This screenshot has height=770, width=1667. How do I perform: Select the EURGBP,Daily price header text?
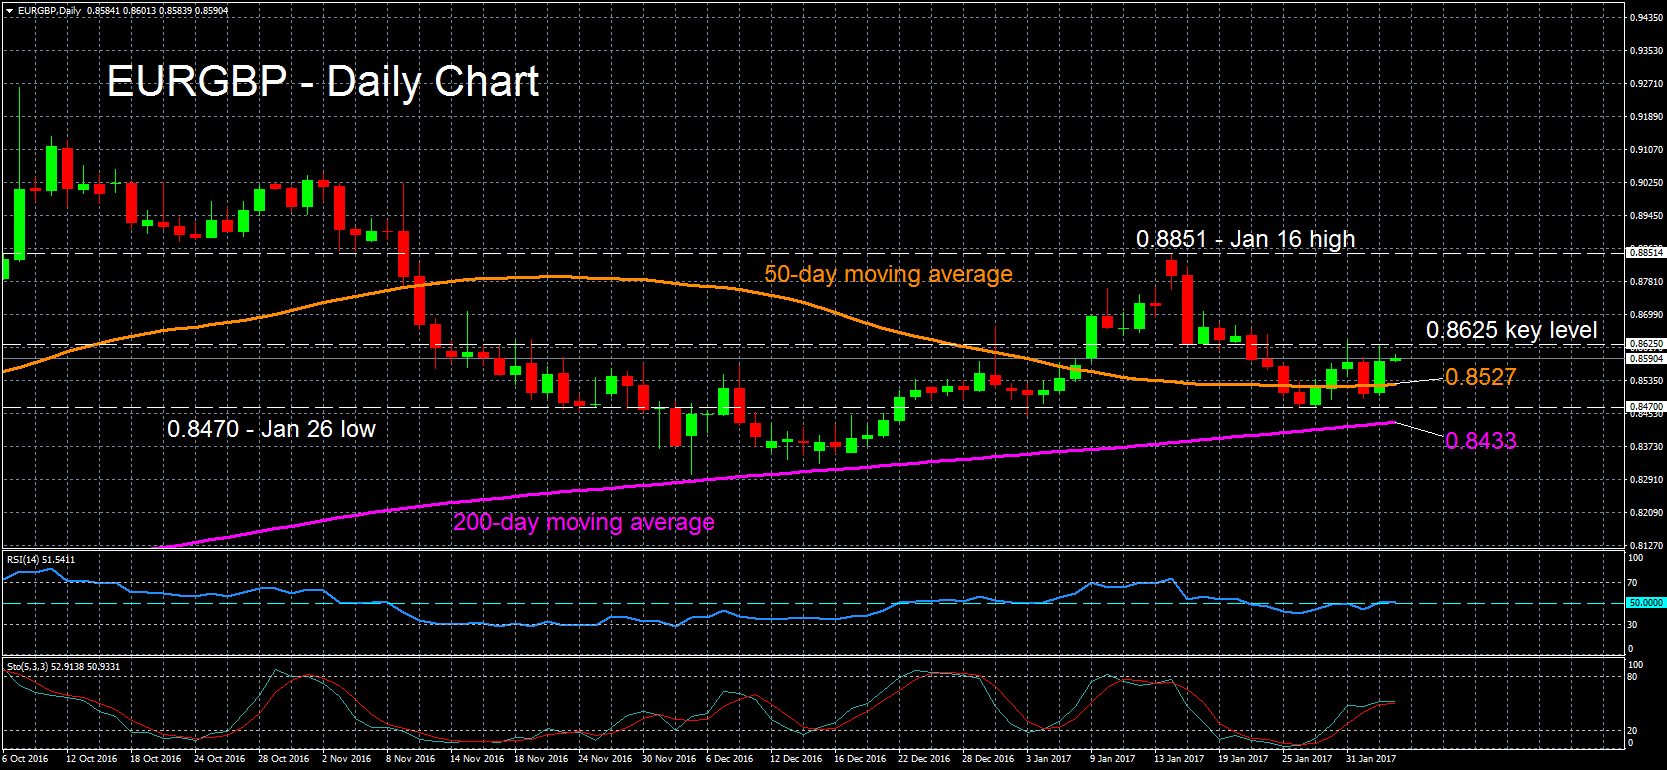(123, 11)
